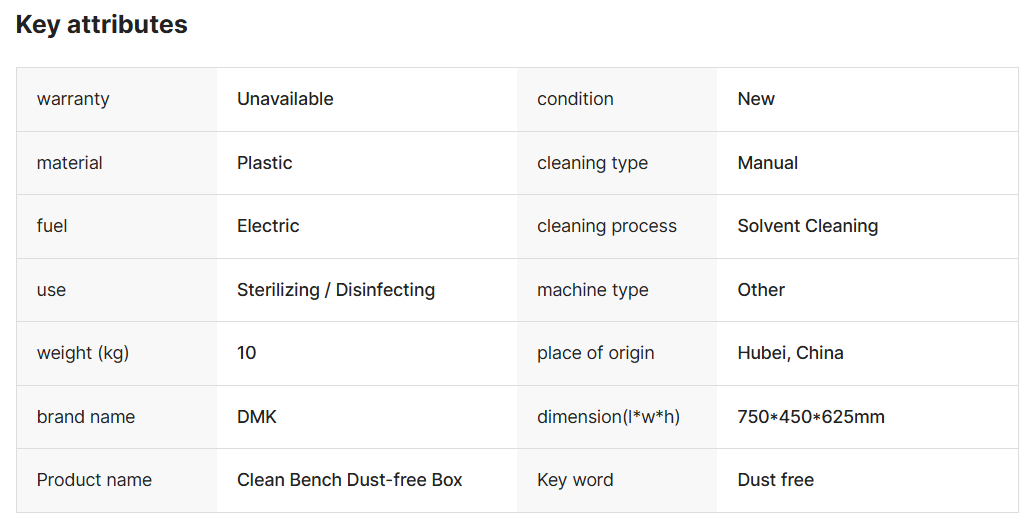Viewport: 1030px width, 530px height.
Task: Click the place of origin label
Action: 596,353
